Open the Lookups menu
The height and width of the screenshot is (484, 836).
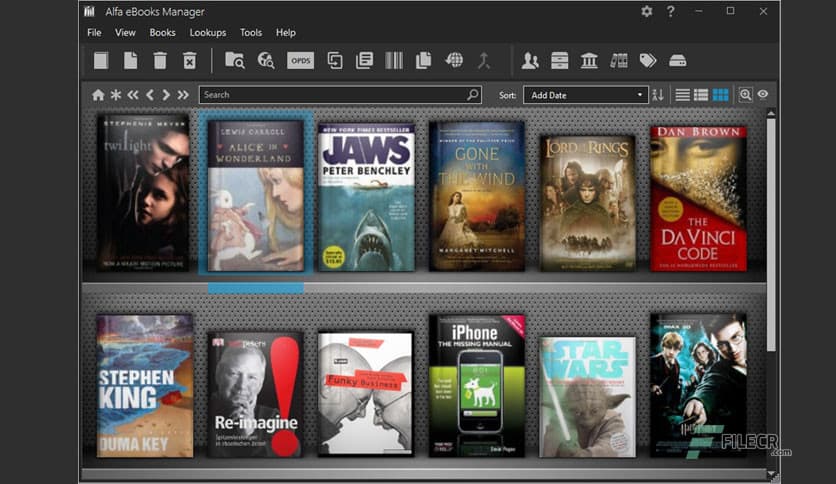tap(208, 33)
